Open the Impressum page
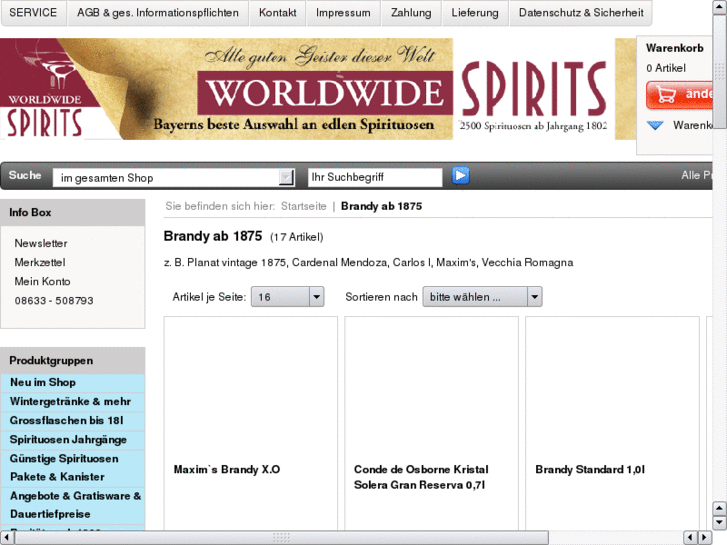 coord(343,13)
